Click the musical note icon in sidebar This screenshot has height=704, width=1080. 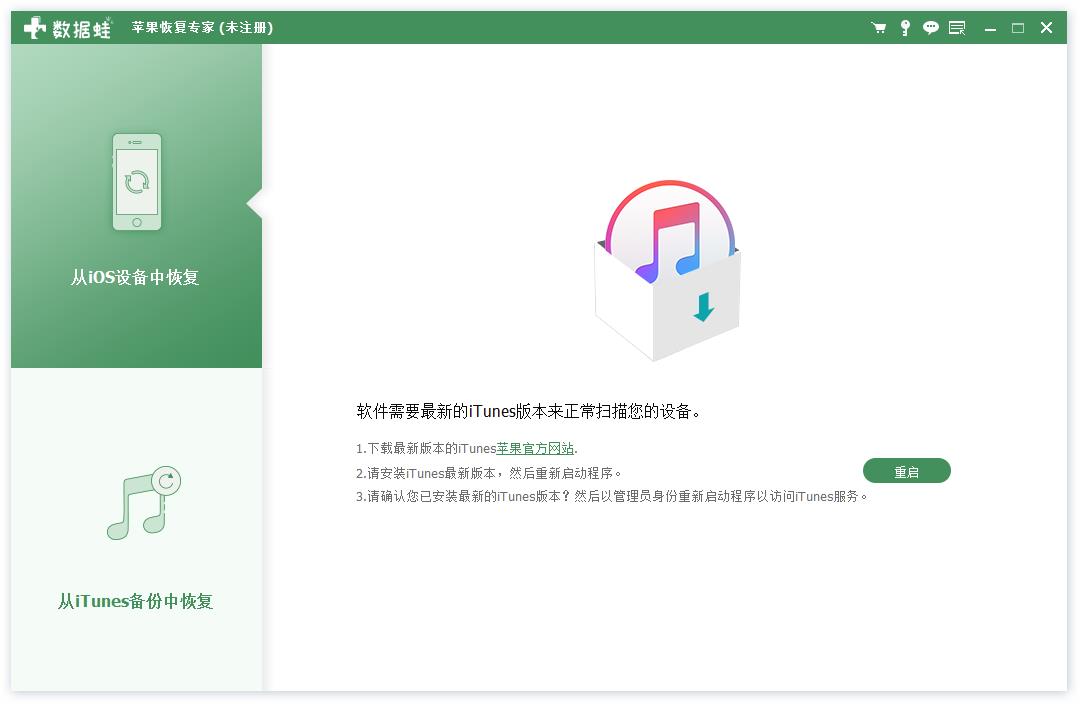coord(136,503)
